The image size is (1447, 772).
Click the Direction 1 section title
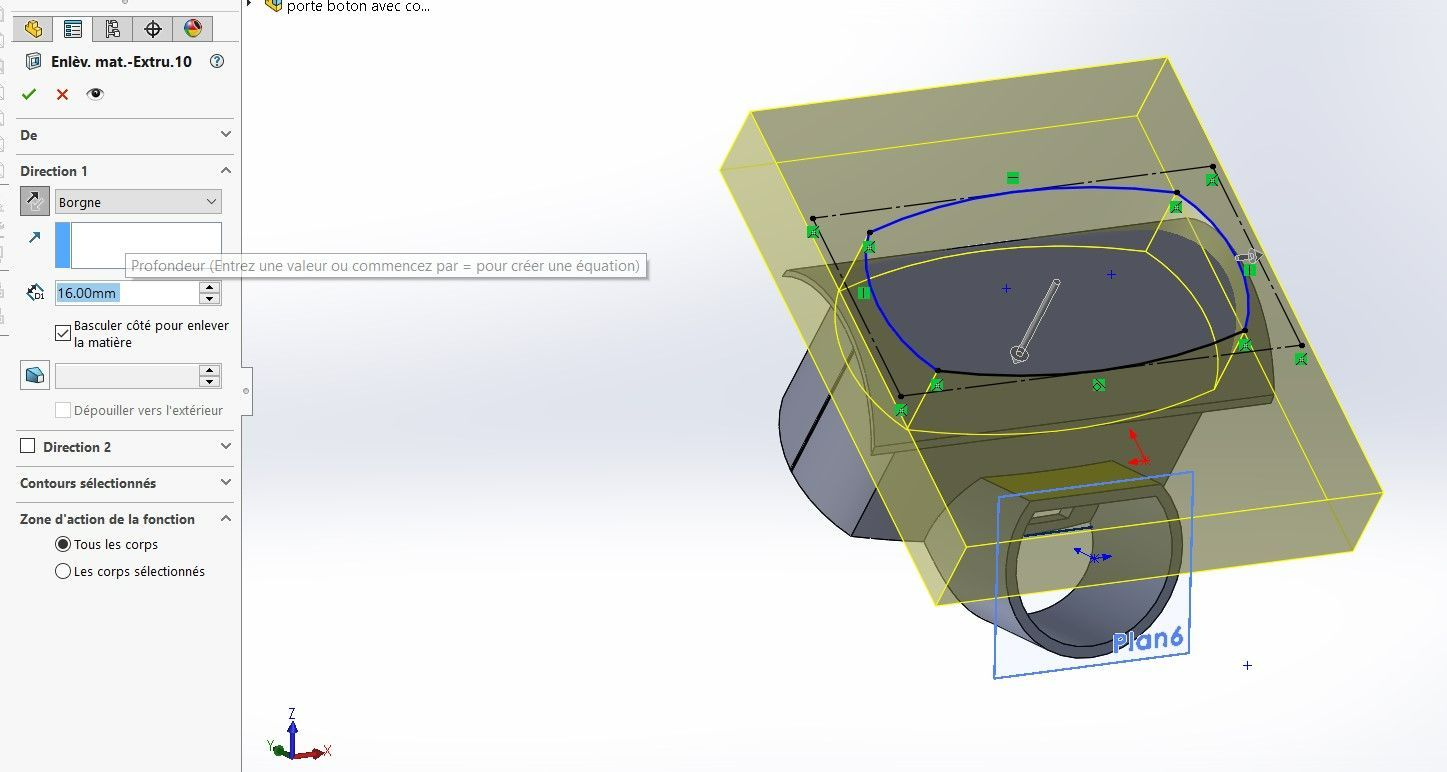coord(54,171)
